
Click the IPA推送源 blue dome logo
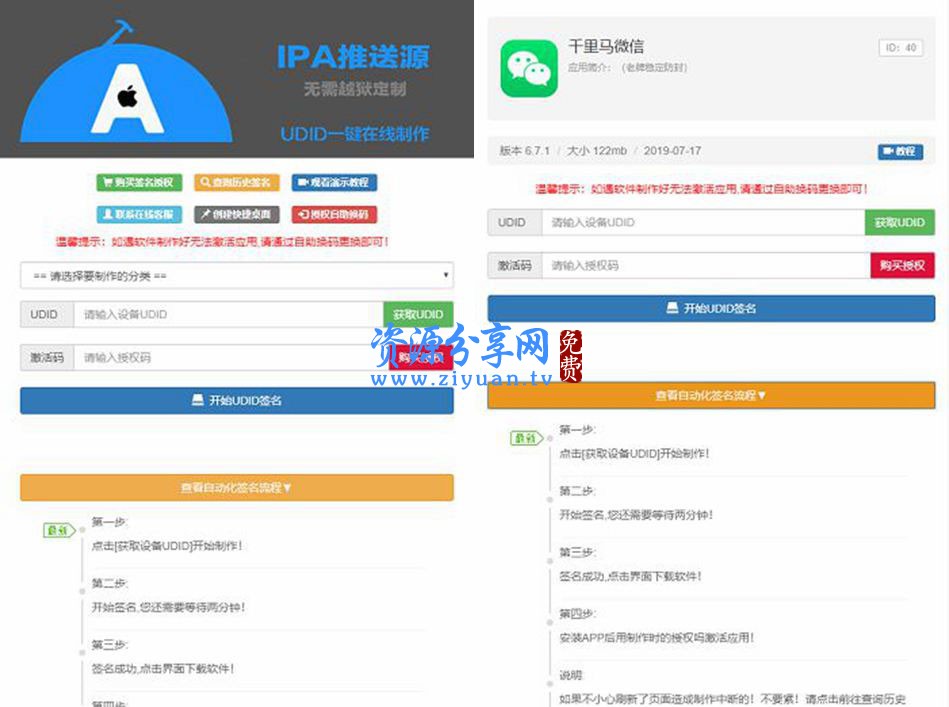(126, 82)
